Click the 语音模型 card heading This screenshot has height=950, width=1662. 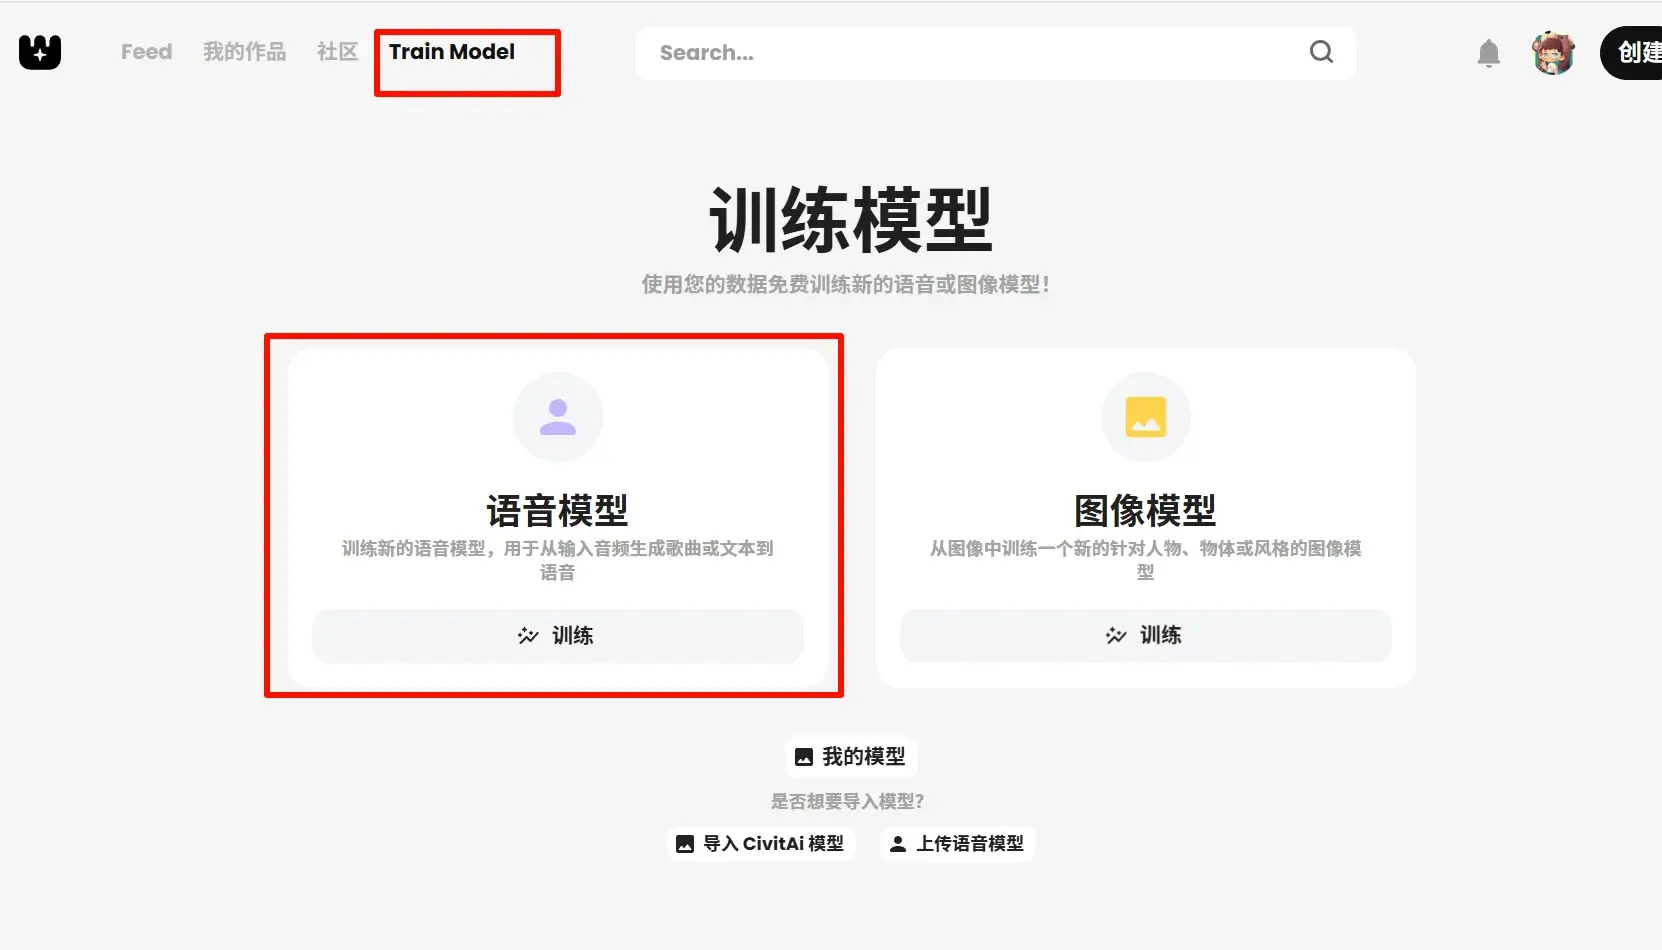tap(557, 511)
